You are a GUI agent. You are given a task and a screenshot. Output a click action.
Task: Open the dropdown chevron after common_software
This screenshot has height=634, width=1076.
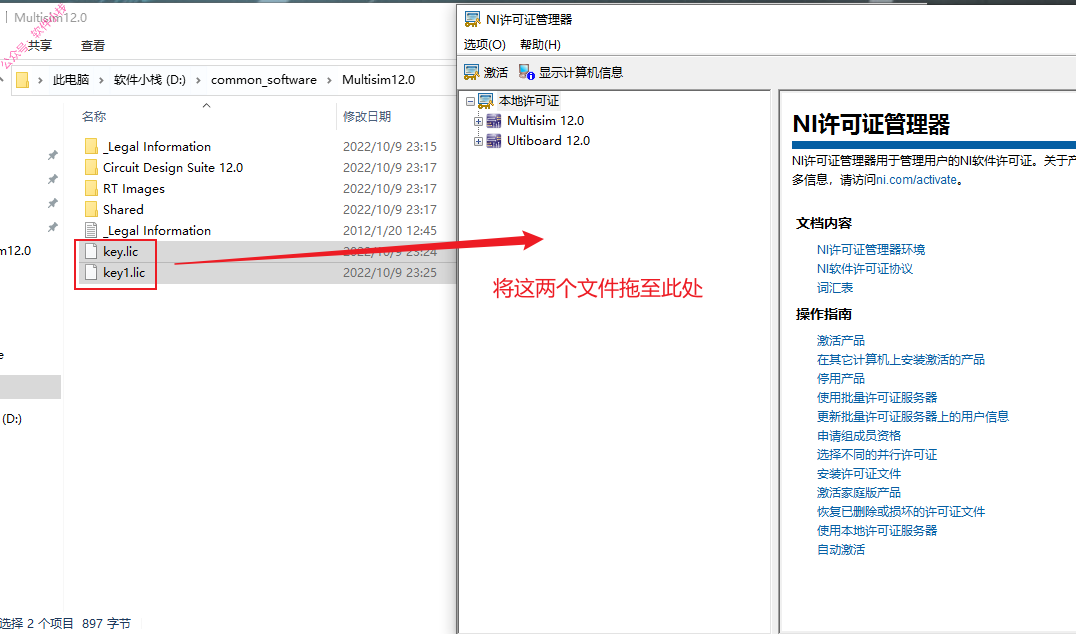pos(329,80)
